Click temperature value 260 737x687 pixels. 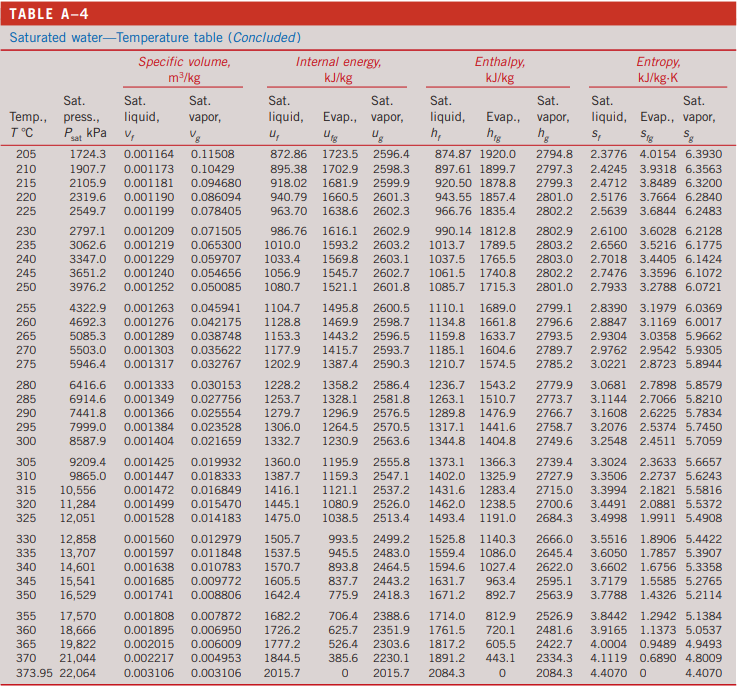[x=26, y=322]
